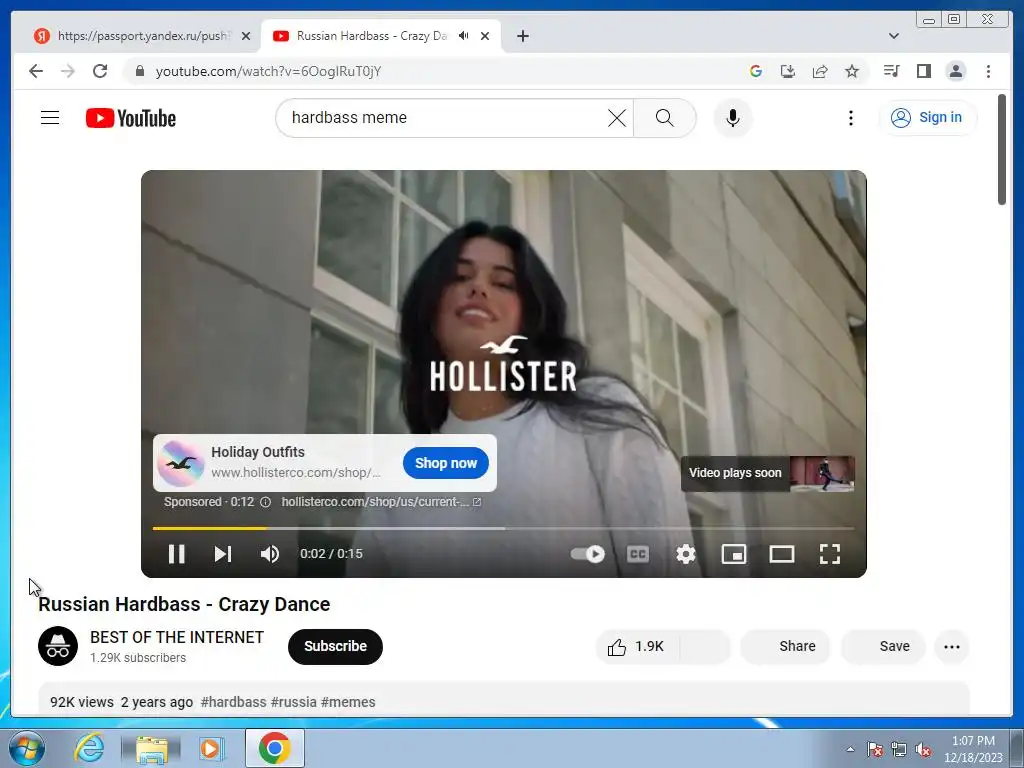Enter full screen mode
The height and width of the screenshot is (768, 1024).
click(x=829, y=554)
